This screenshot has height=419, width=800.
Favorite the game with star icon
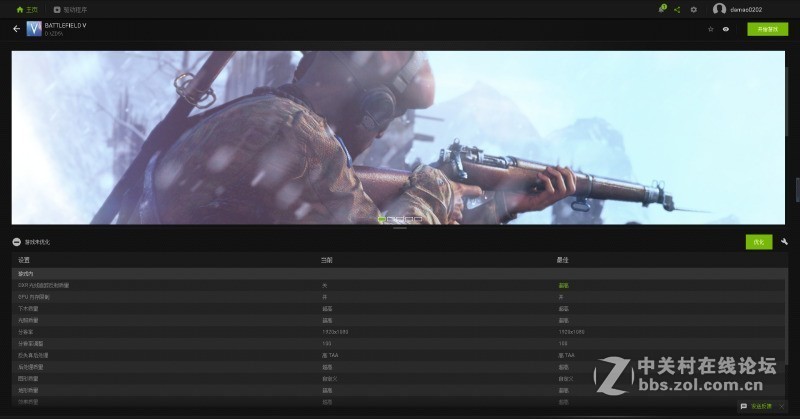coord(711,29)
